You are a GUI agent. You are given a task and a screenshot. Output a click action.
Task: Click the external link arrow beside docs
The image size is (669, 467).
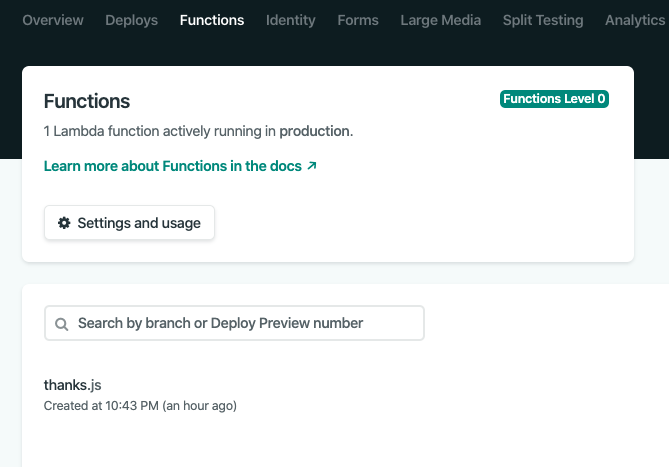(x=312, y=166)
